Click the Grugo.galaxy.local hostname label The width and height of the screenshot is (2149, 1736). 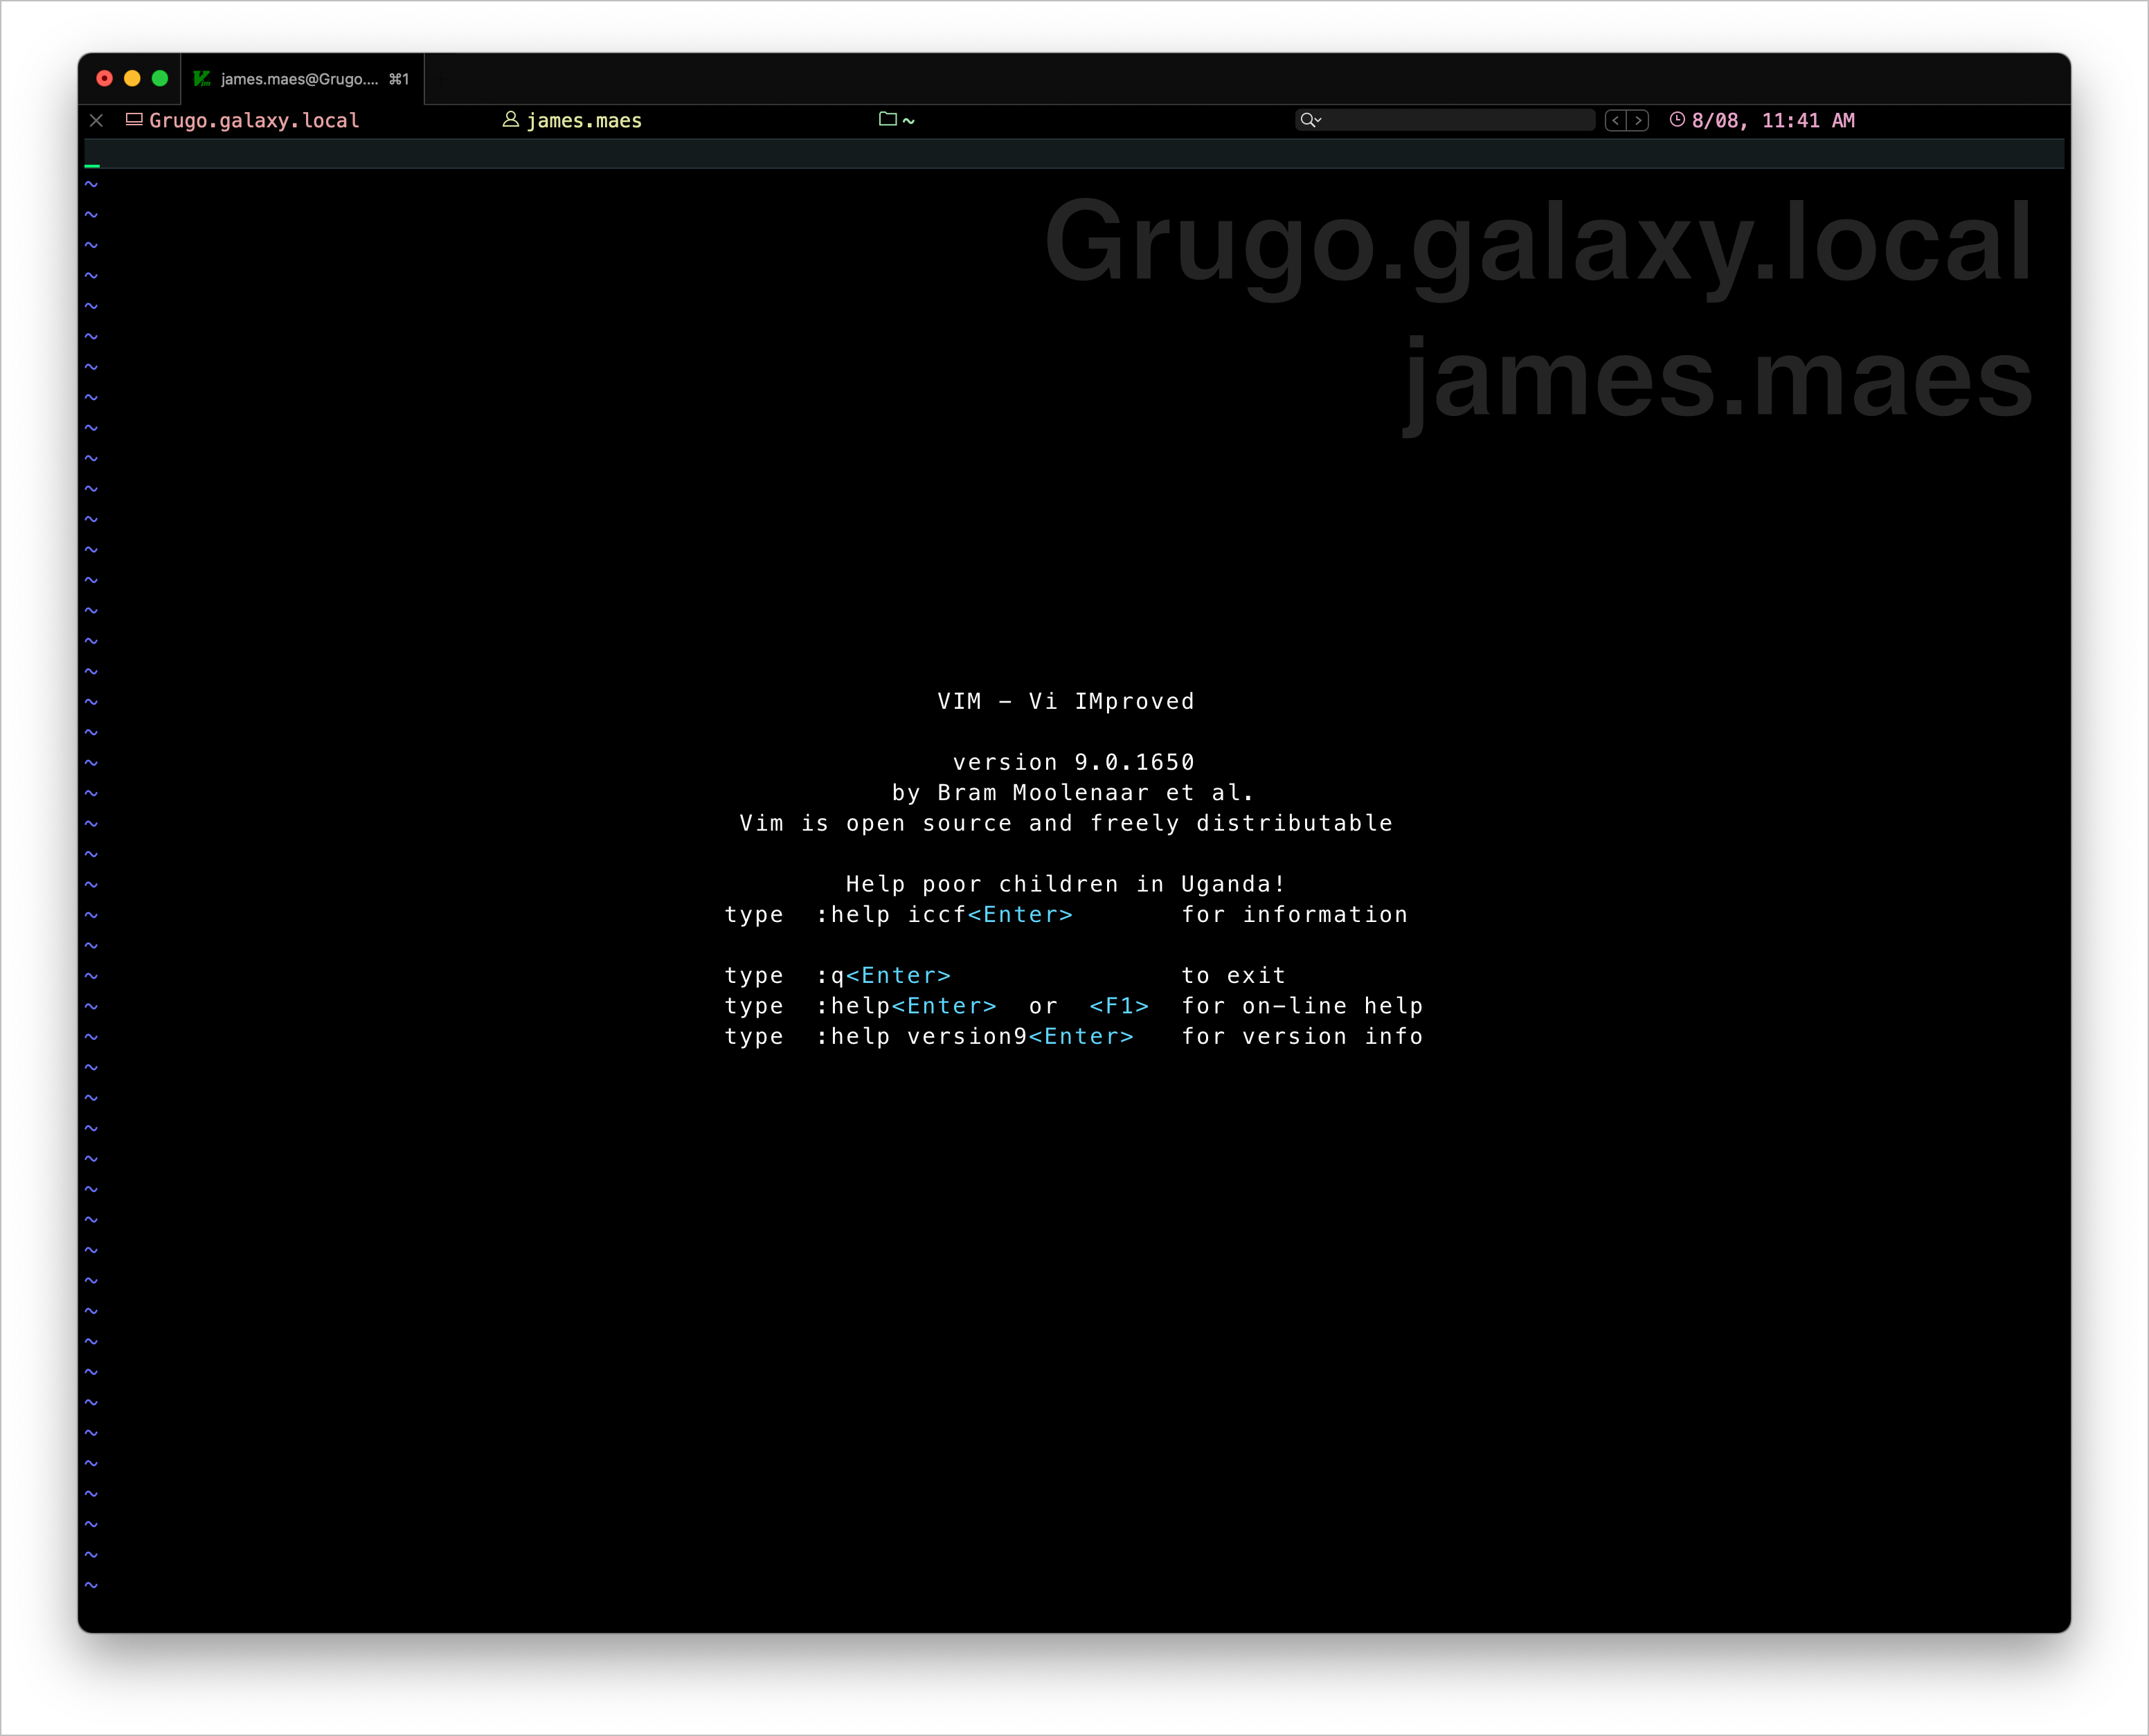(254, 120)
